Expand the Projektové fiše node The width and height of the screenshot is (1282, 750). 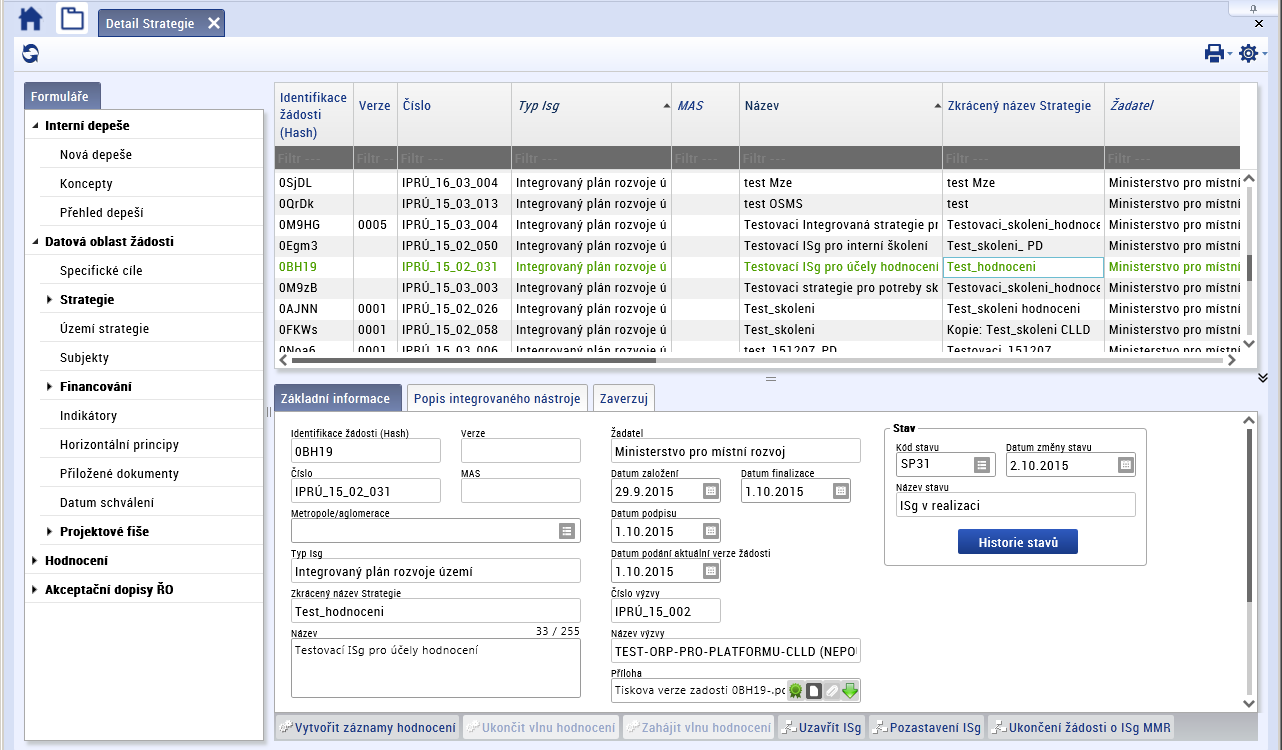pos(50,532)
